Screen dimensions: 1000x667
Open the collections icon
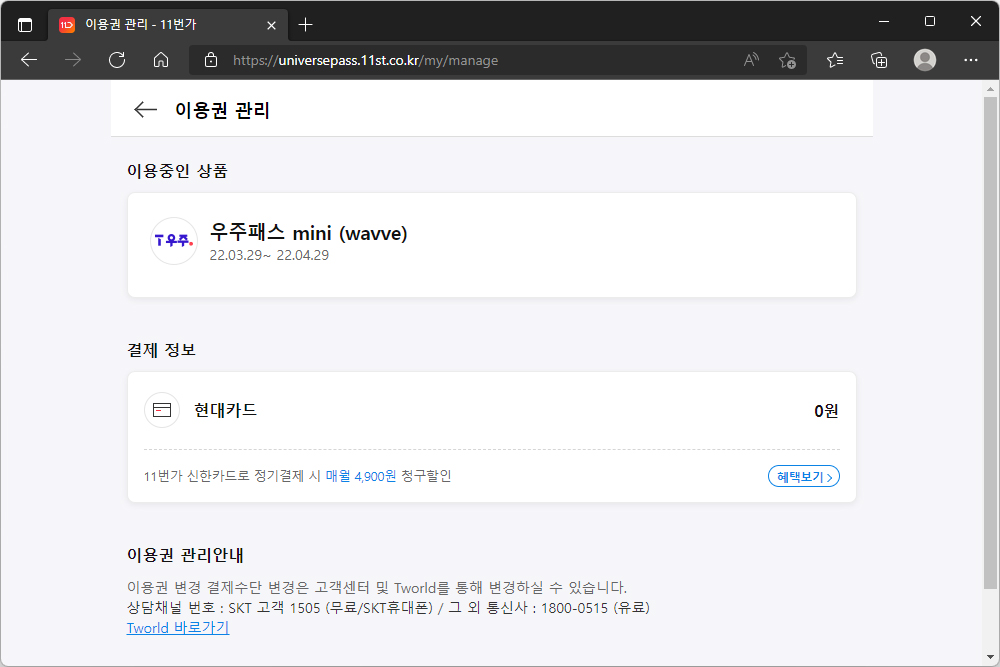[x=879, y=60]
